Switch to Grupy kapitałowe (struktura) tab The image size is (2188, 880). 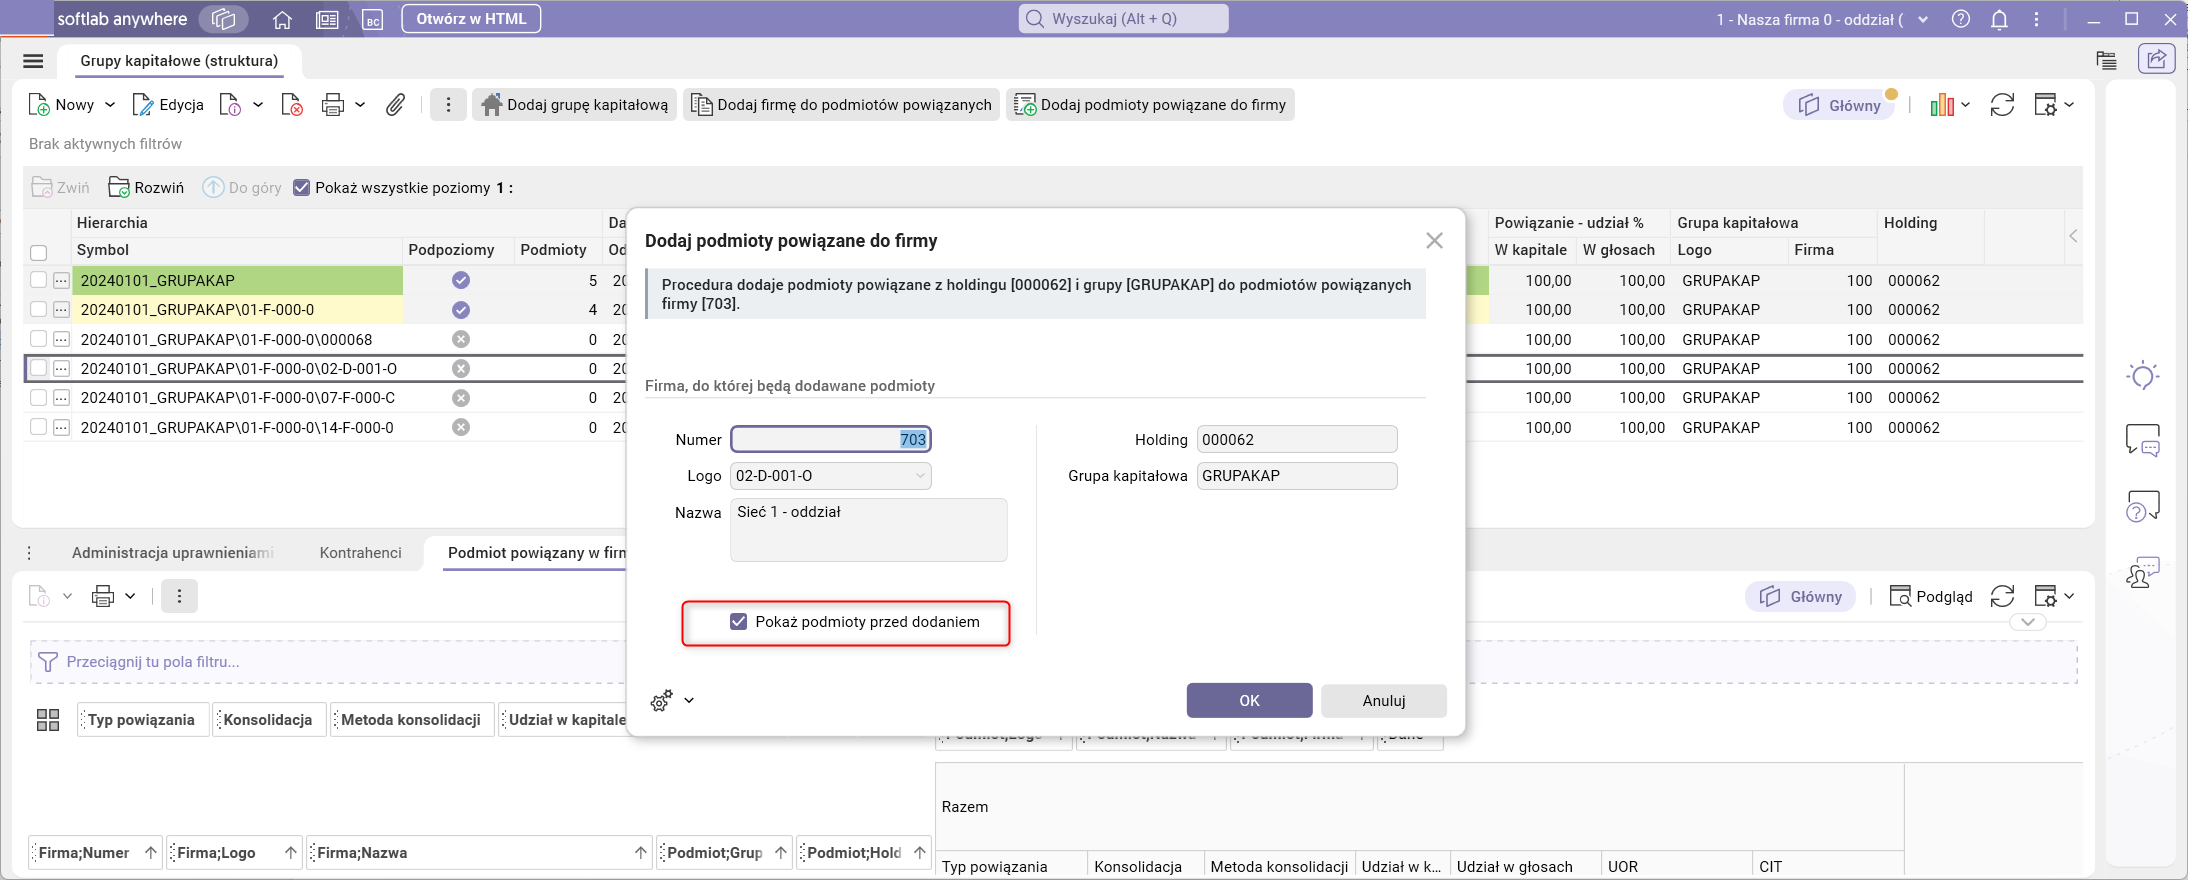(x=179, y=61)
